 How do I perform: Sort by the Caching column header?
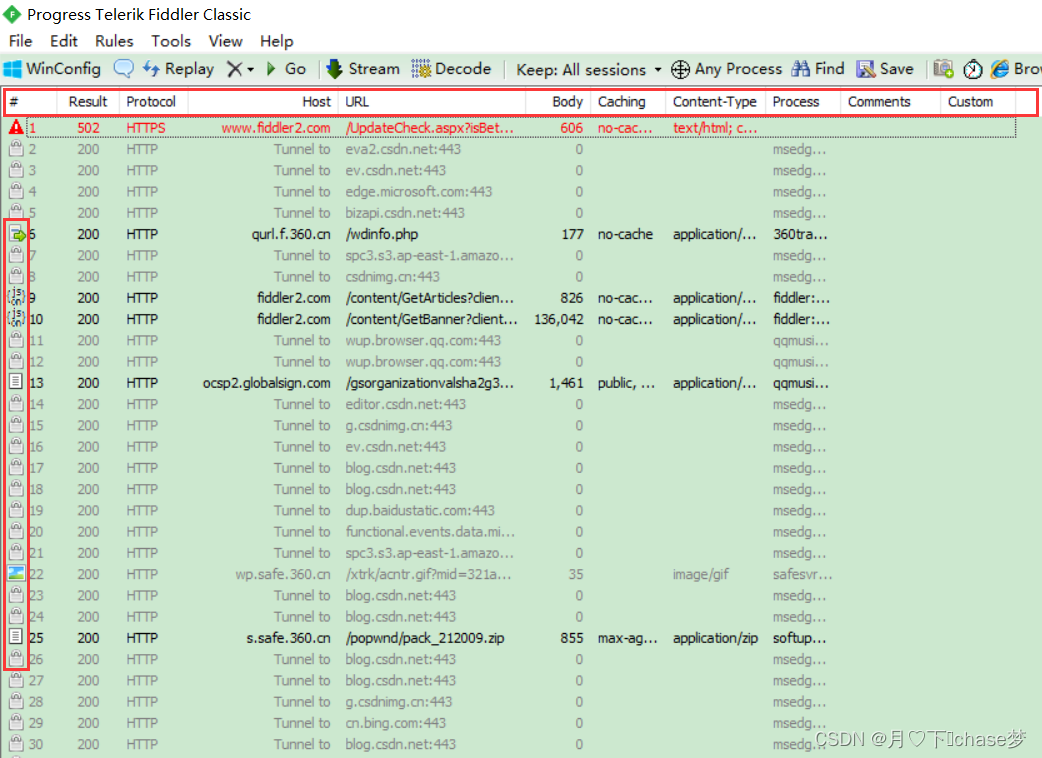click(628, 102)
